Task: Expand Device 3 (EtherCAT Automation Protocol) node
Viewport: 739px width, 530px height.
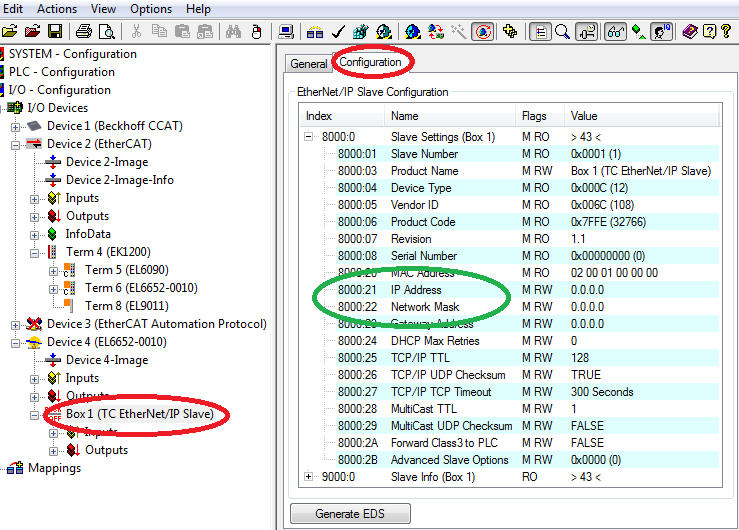Action: pos(16,325)
